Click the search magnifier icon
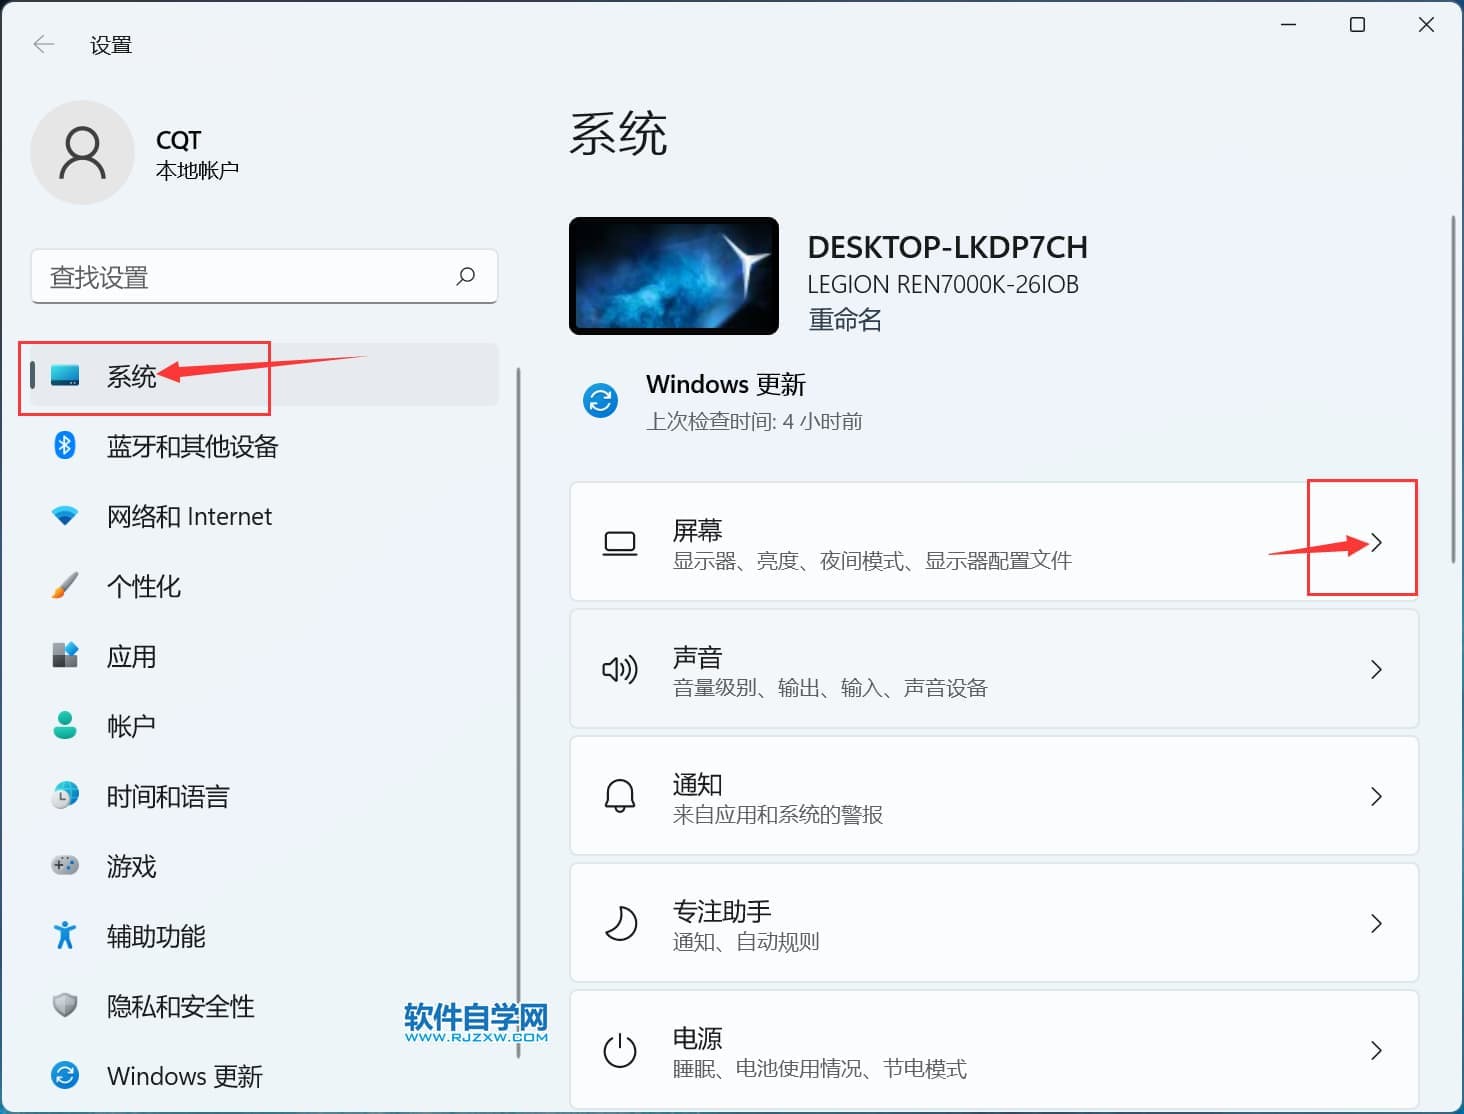Viewport: 1464px width, 1114px height. pyautogui.click(x=466, y=276)
